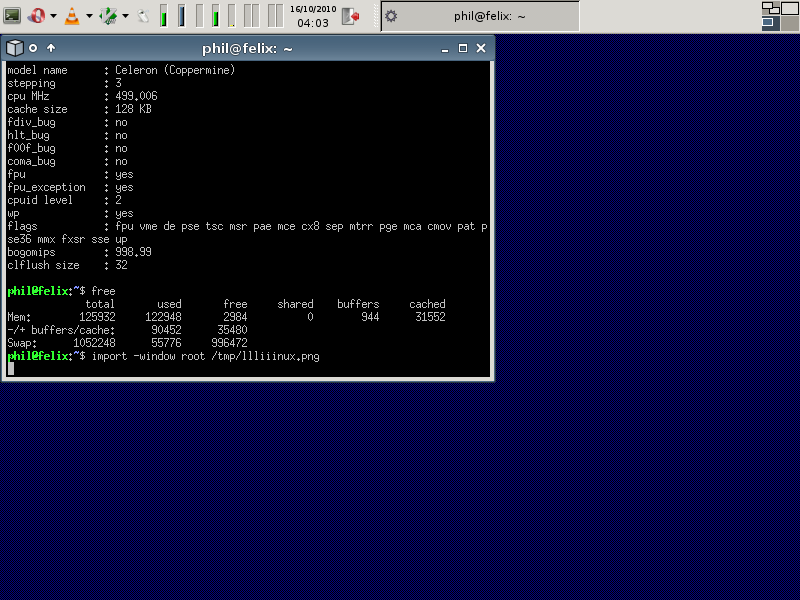
Task: Shade the window with the up-arrow button
Action: click(51, 47)
